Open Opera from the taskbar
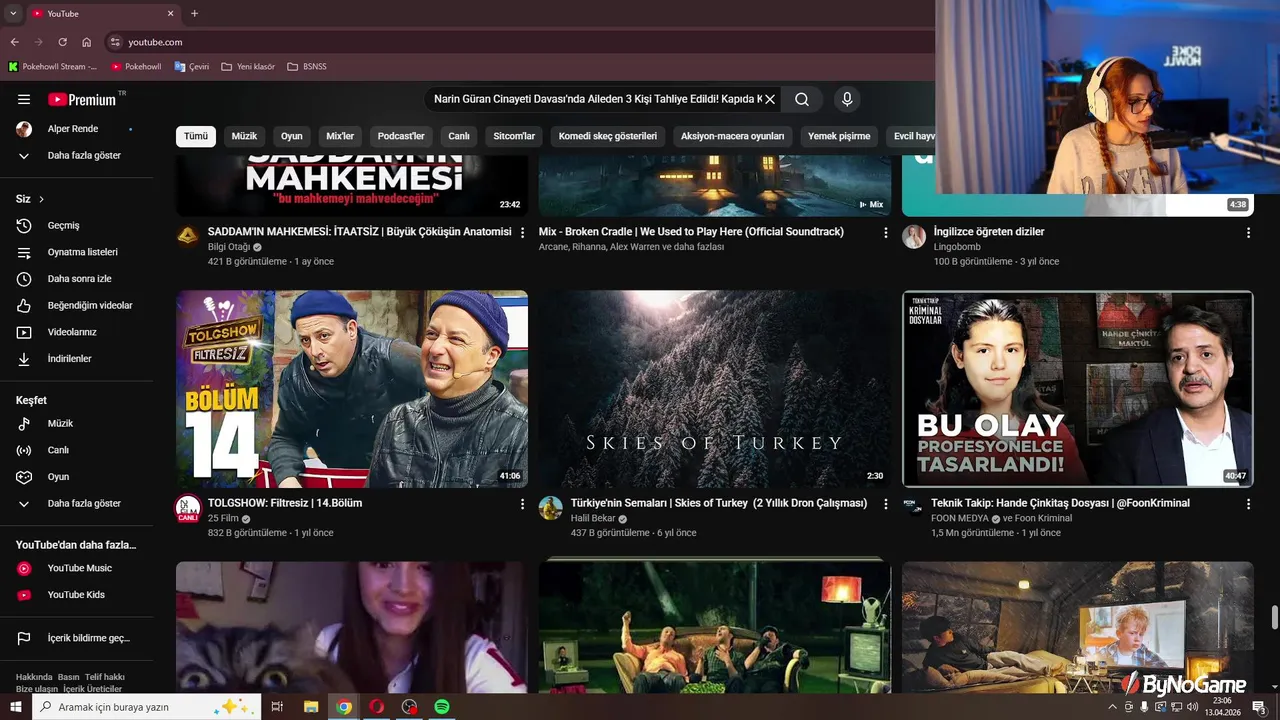Screen dimensions: 1280x720 377,707
